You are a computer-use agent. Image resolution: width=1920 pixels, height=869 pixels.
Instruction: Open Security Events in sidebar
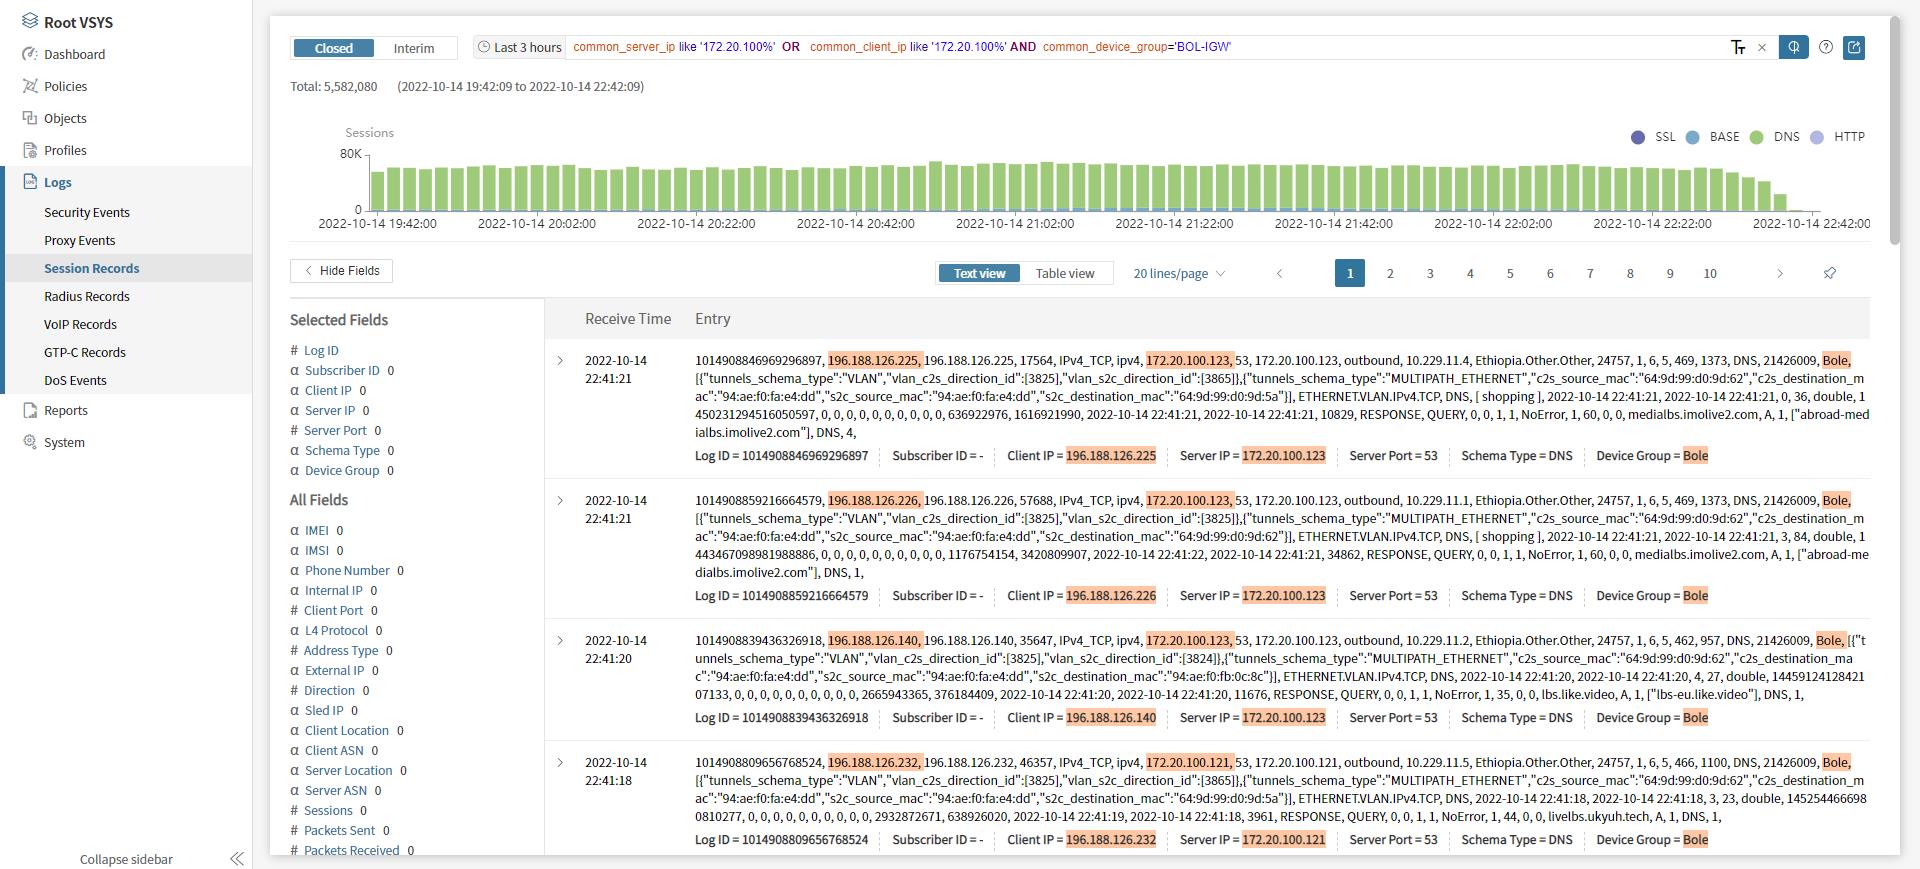(87, 212)
